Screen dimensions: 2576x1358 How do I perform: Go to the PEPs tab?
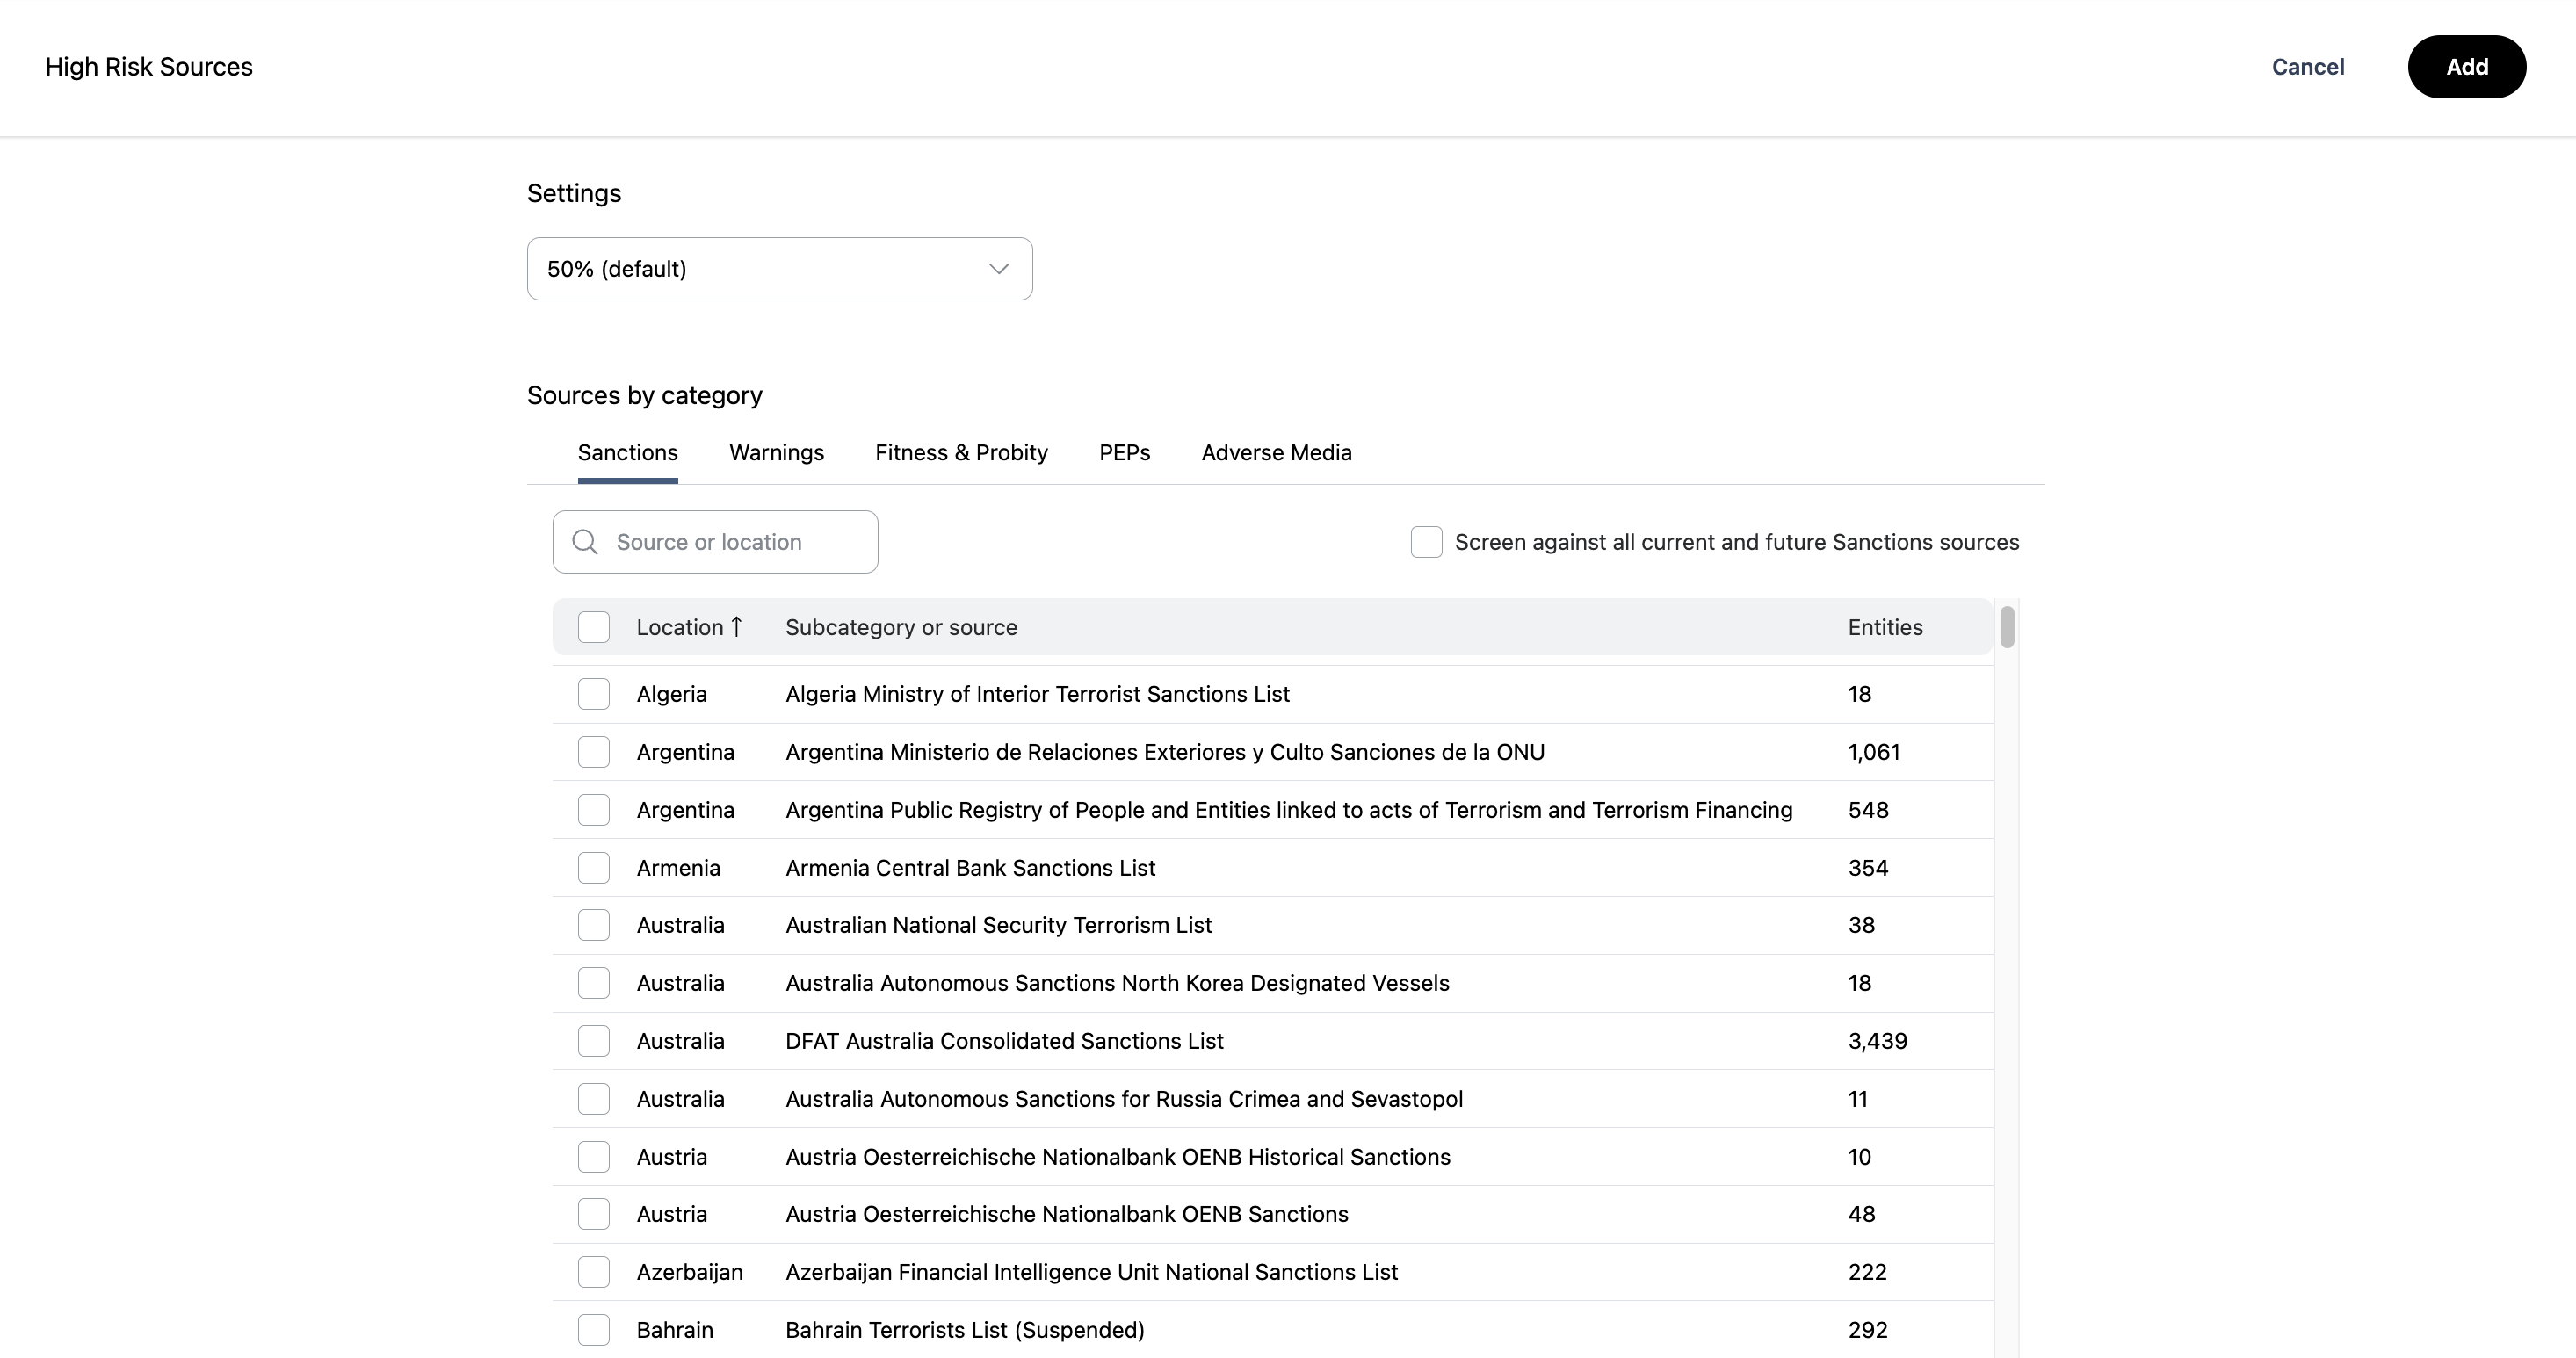click(x=1124, y=453)
